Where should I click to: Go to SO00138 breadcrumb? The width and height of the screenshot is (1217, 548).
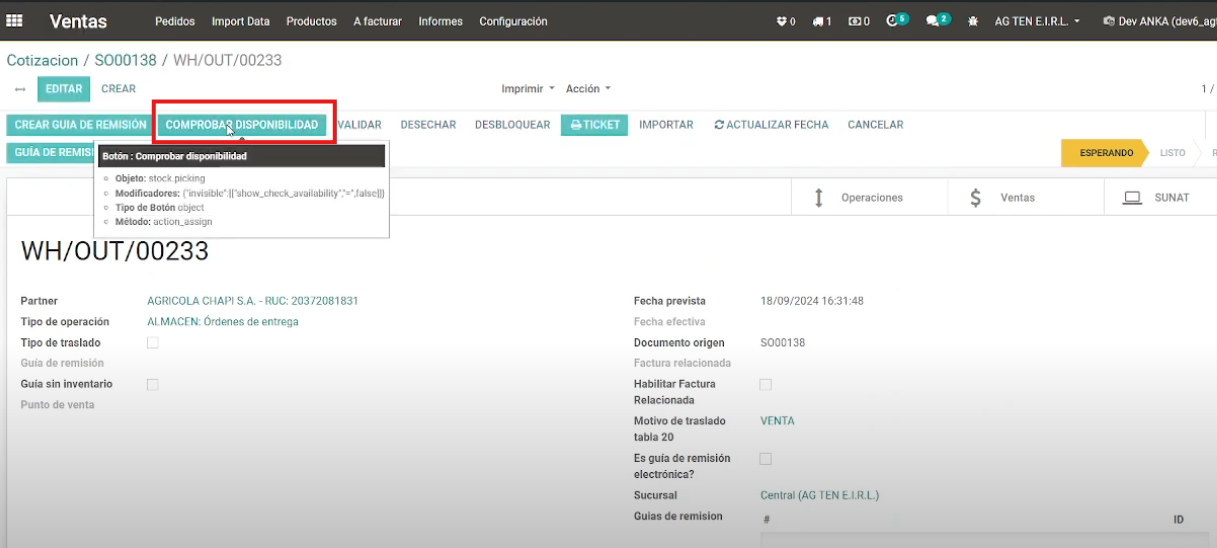(126, 60)
